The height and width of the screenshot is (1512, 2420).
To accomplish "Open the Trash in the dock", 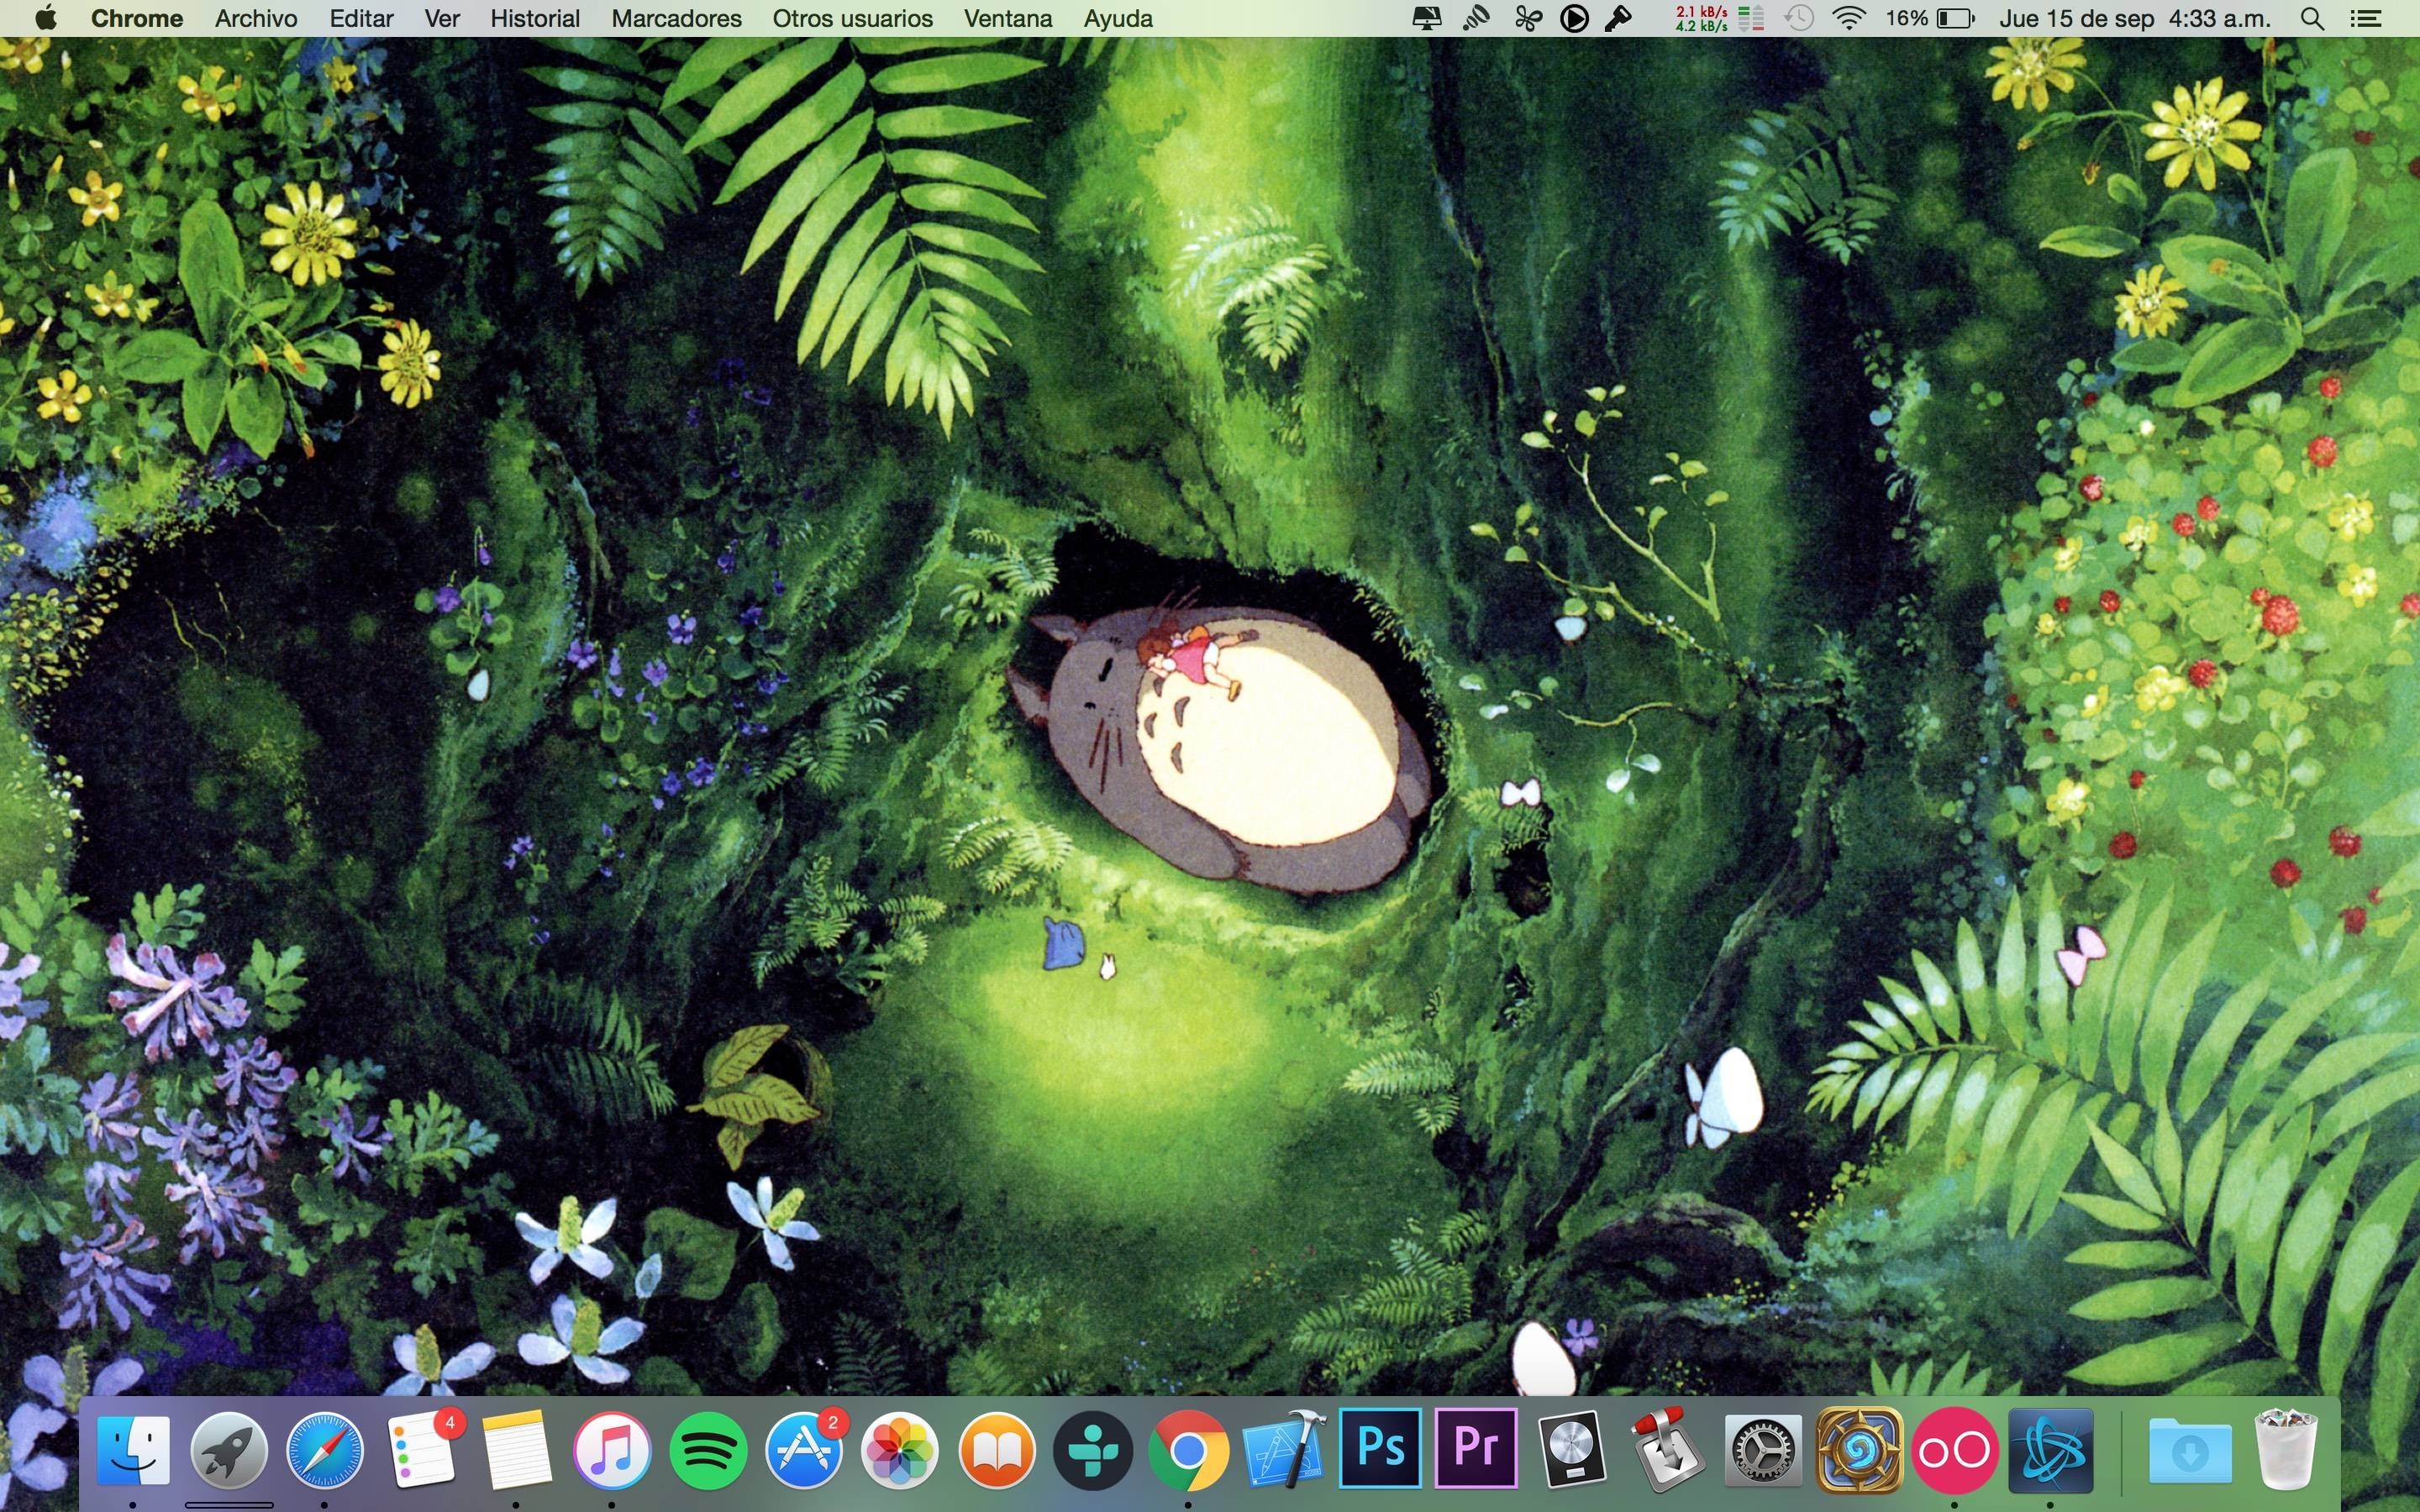I will (2286, 1449).
